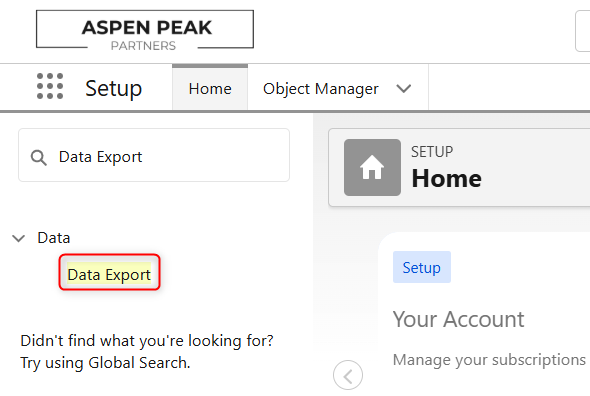Viewport: 590px width, 396px height.
Task: Click the Aspen Peak Partners logo
Action: [145, 30]
